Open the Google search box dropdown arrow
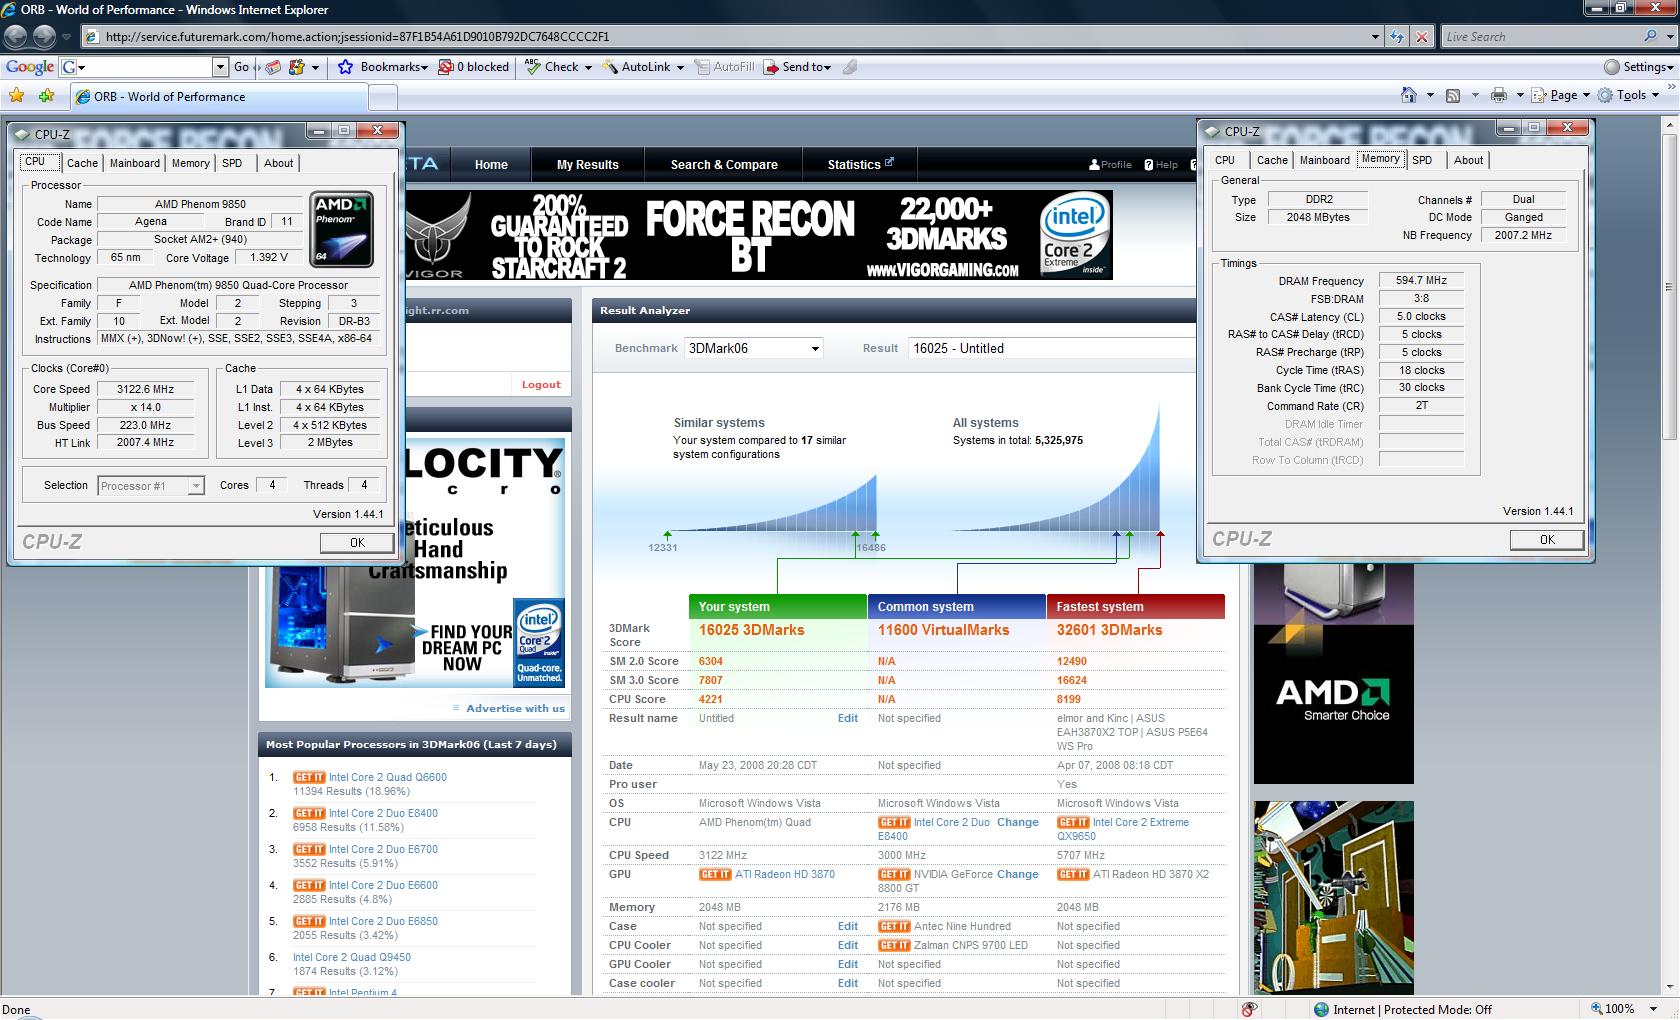1680x1020 pixels. pos(220,67)
